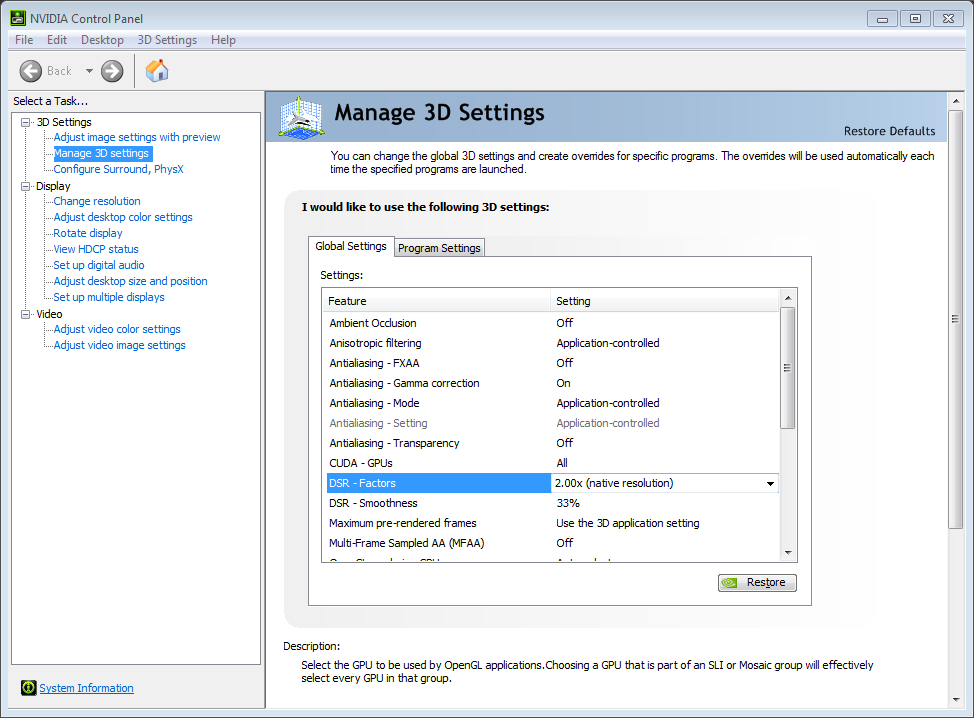Open Change resolution task
Screen dimensions: 974x718
97,201
